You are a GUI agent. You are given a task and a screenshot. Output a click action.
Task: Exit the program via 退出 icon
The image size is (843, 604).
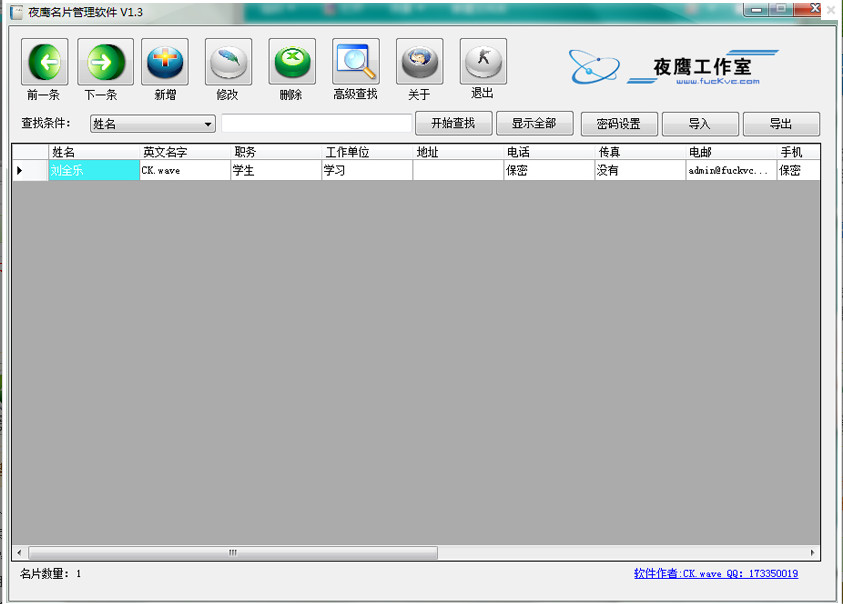483,62
